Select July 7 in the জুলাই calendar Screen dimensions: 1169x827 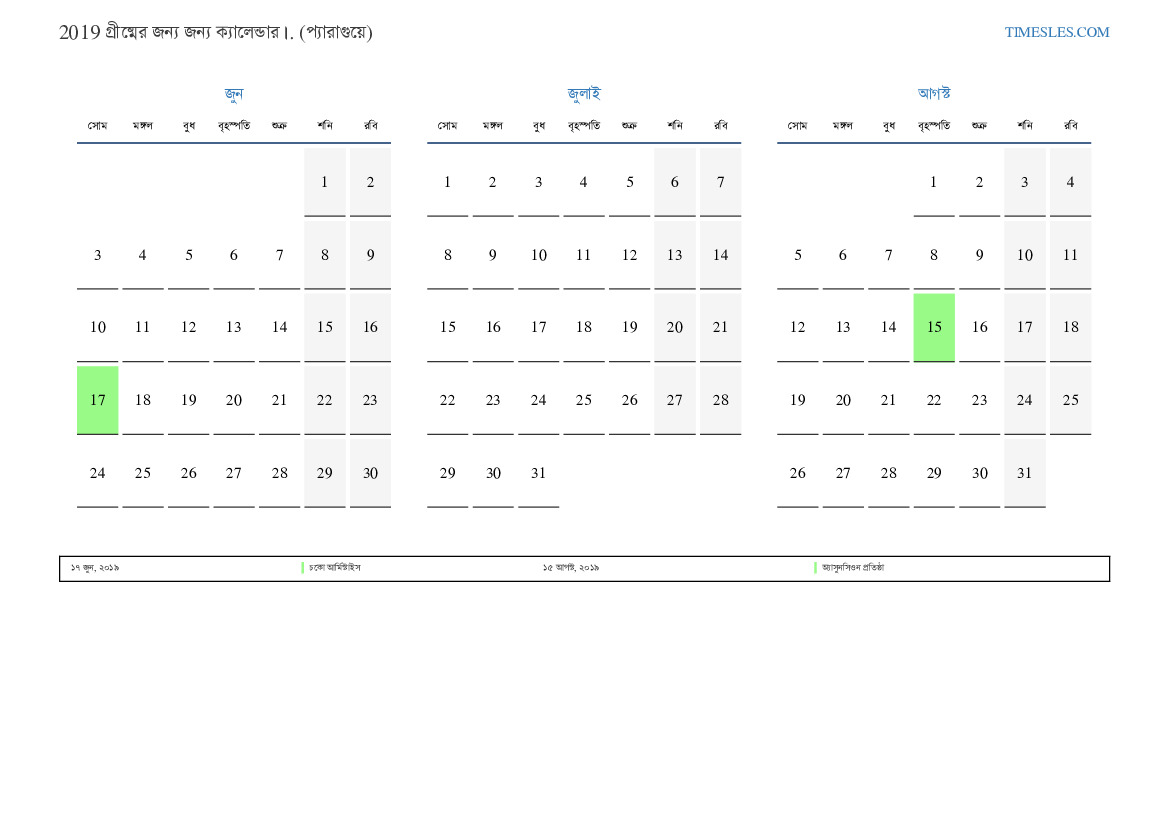pos(720,182)
